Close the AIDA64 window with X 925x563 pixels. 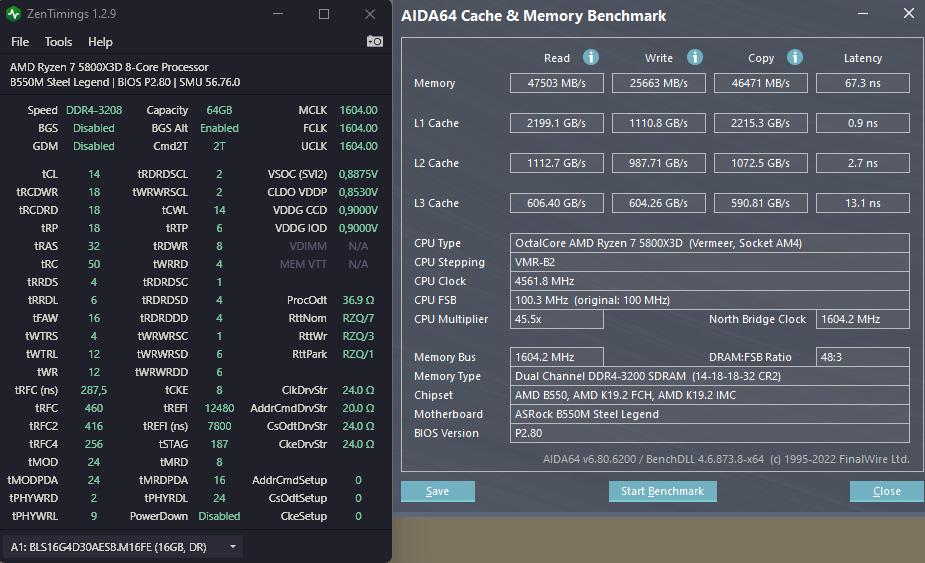tap(908, 13)
